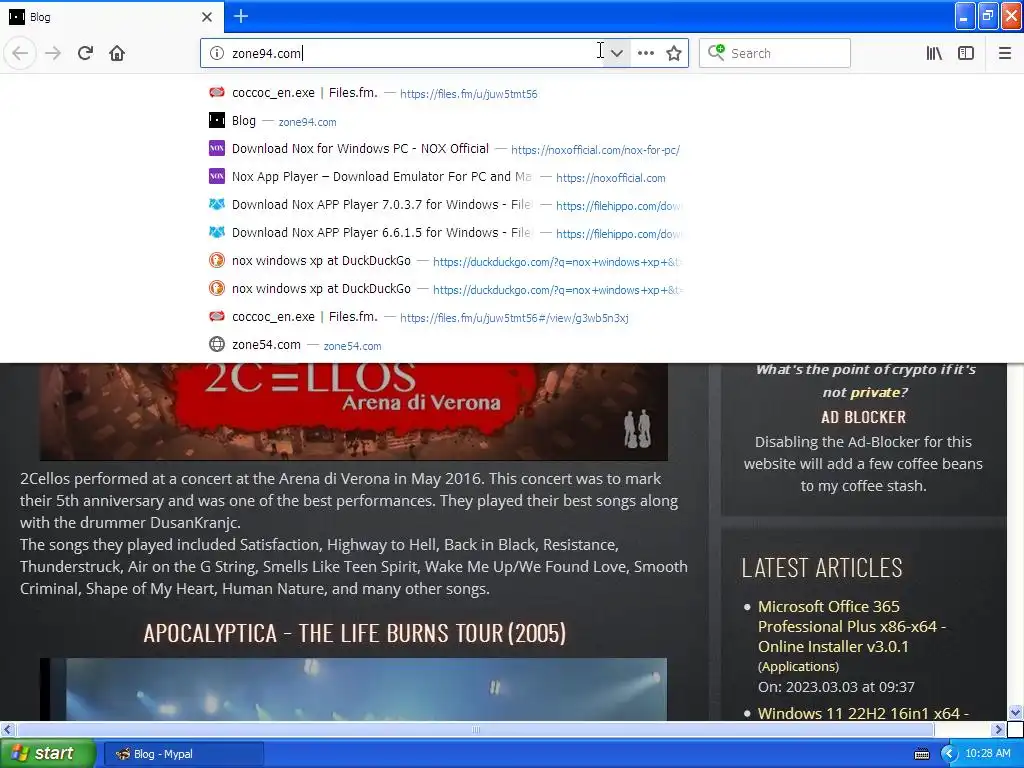Image resolution: width=1024 pixels, height=768 pixels.
Task: Pick the zone54.com suggestion
Action: [x=445, y=345]
